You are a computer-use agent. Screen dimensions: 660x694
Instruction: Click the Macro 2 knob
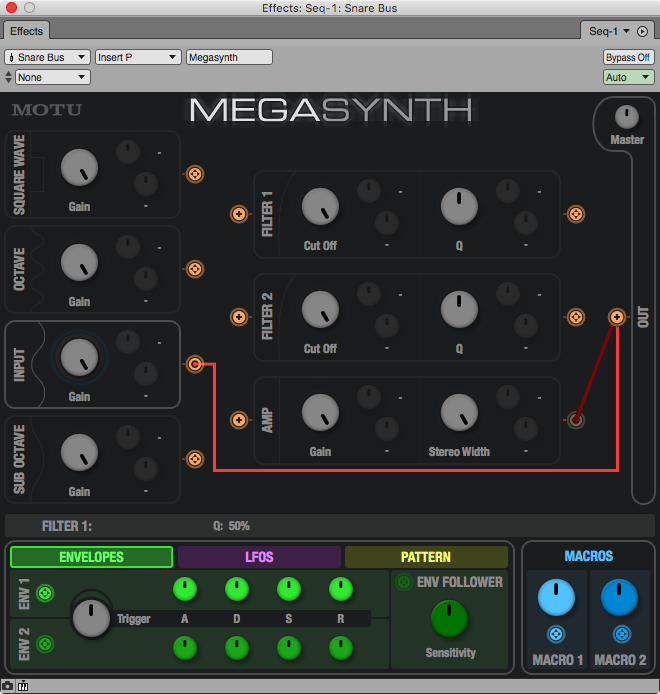coord(619,597)
